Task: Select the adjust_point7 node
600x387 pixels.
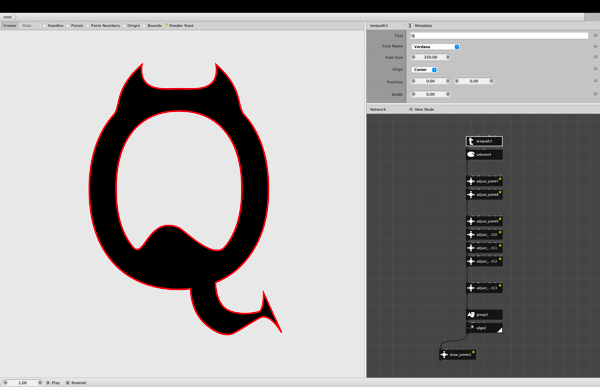Action: pos(484,181)
